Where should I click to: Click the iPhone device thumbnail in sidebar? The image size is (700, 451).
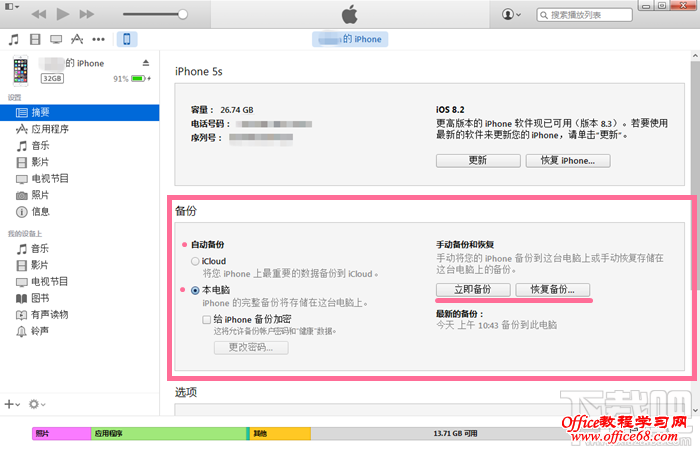21,71
